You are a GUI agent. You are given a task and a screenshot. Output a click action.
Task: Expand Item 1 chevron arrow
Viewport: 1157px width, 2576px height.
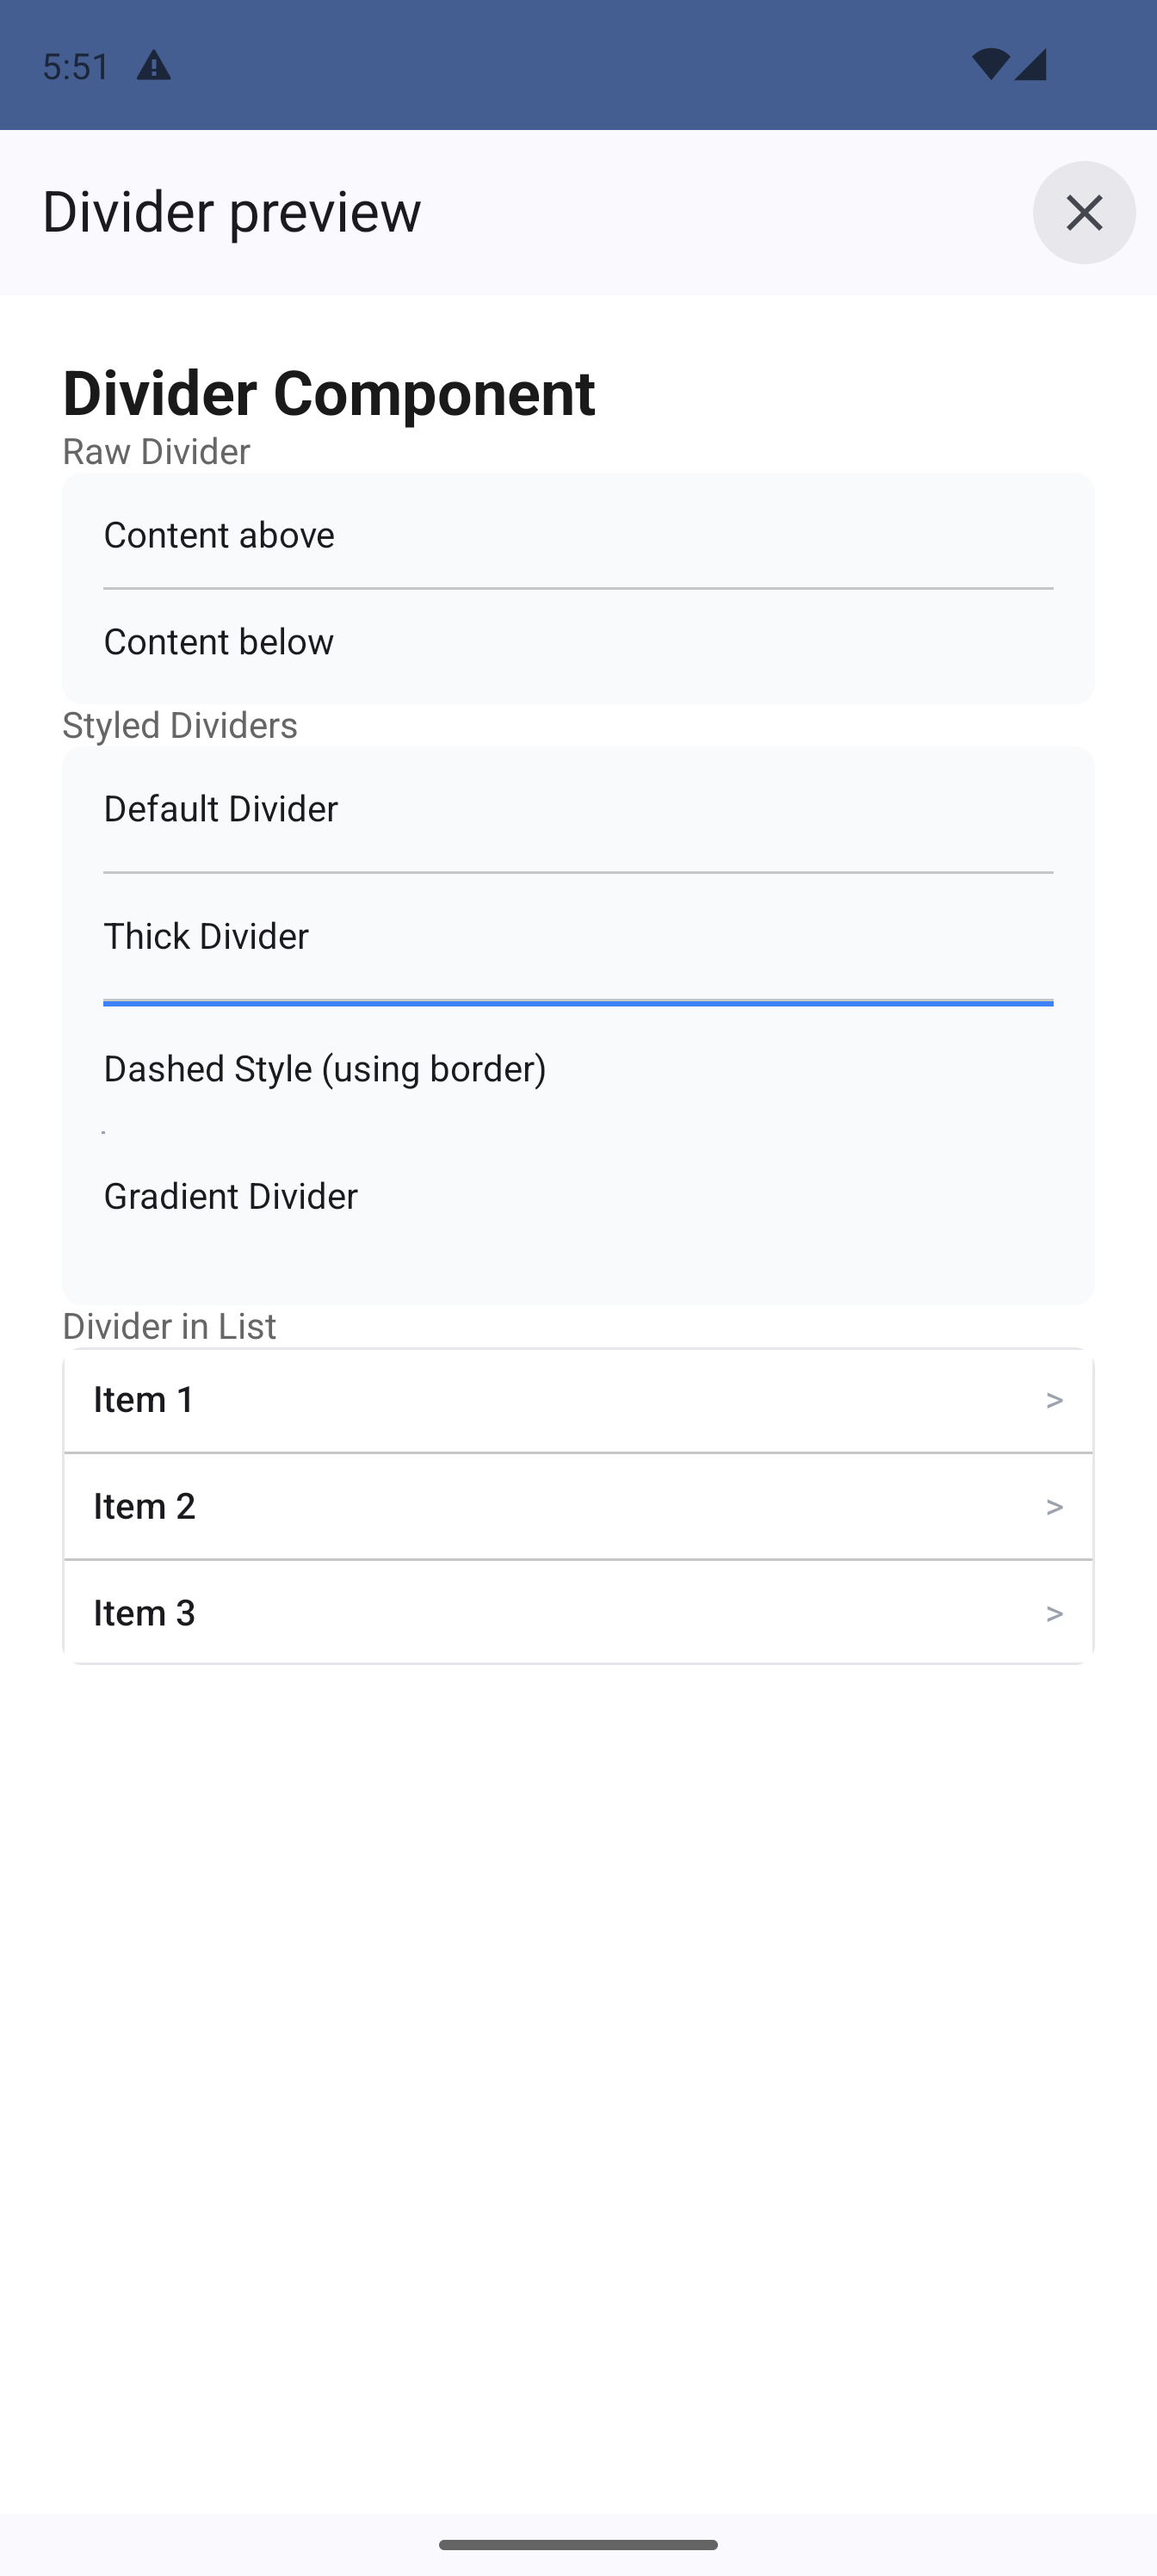[1054, 1400]
